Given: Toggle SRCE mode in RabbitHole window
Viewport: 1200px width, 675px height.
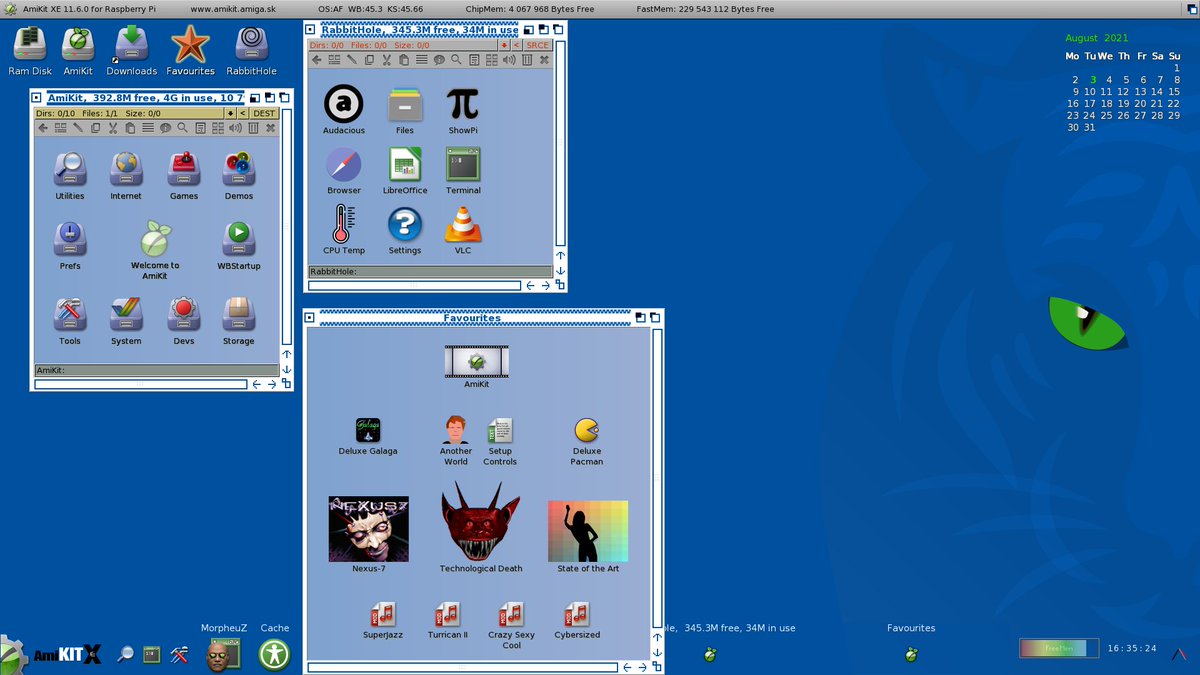Looking at the screenshot, I should tap(538, 45).
